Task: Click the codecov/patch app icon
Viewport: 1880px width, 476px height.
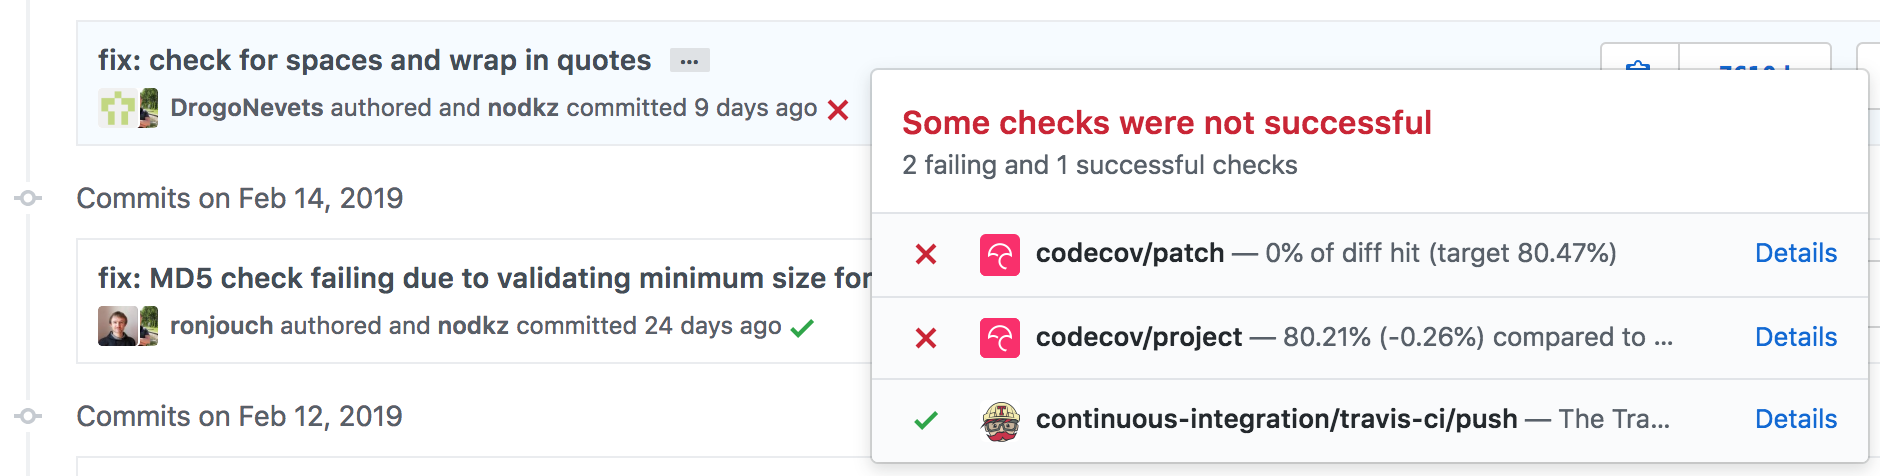Action: point(999,254)
